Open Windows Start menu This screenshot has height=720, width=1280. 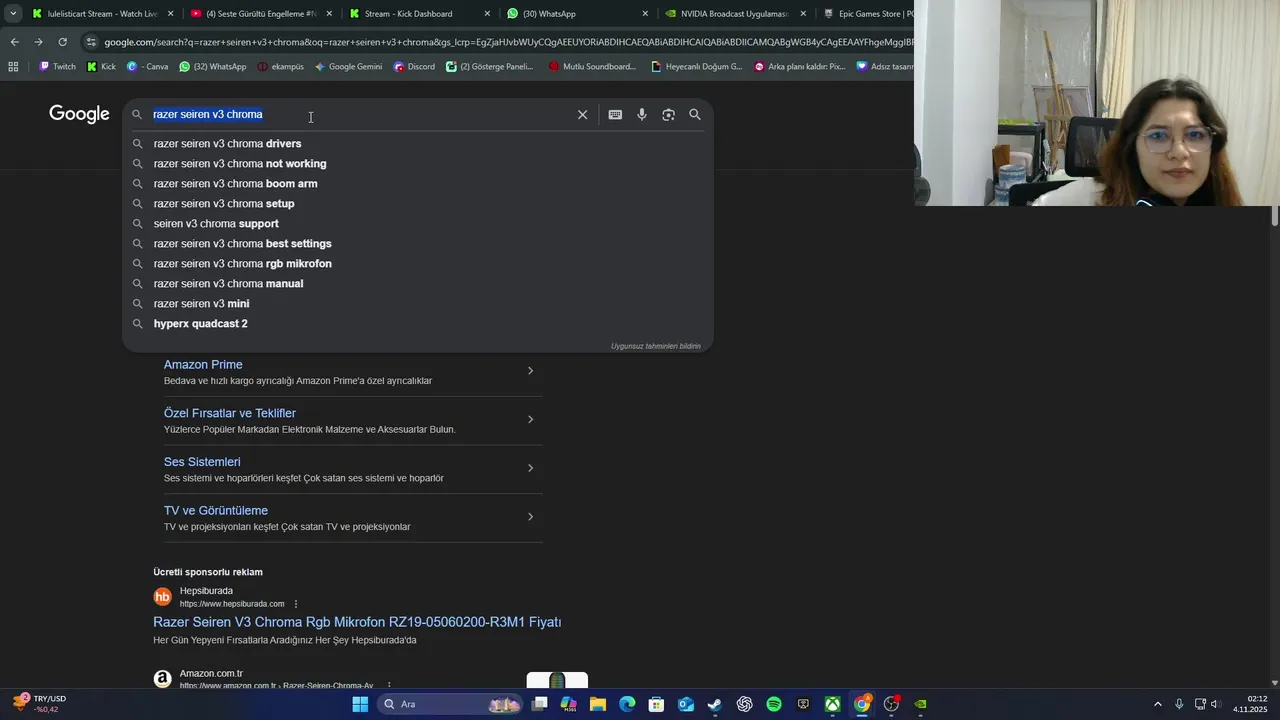coord(360,704)
